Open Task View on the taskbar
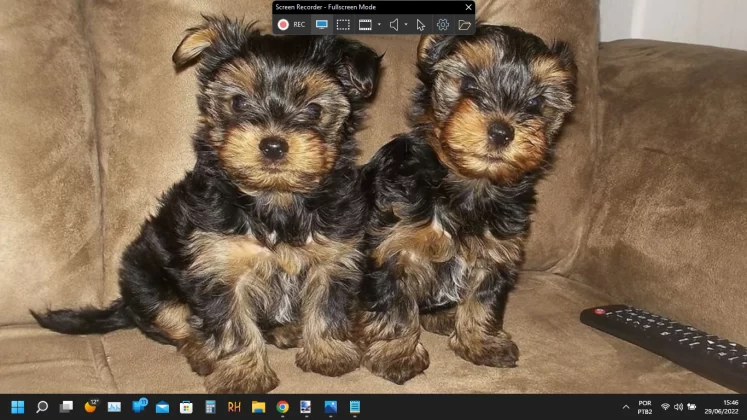 (x=66, y=407)
